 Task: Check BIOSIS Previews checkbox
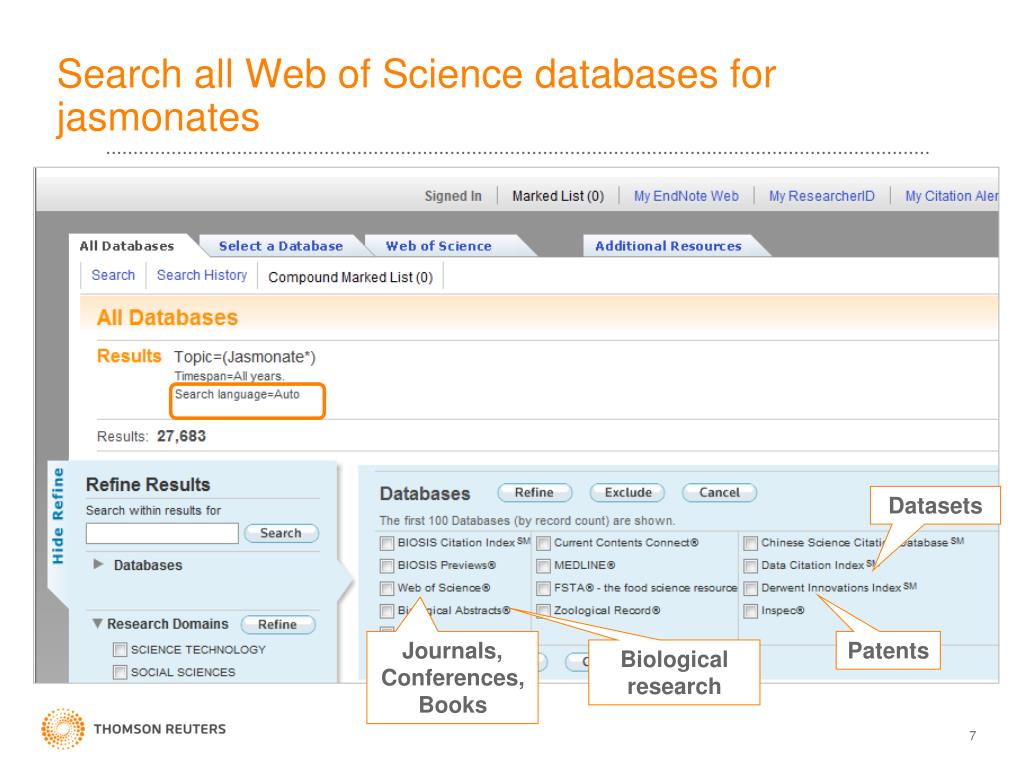(x=387, y=566)
